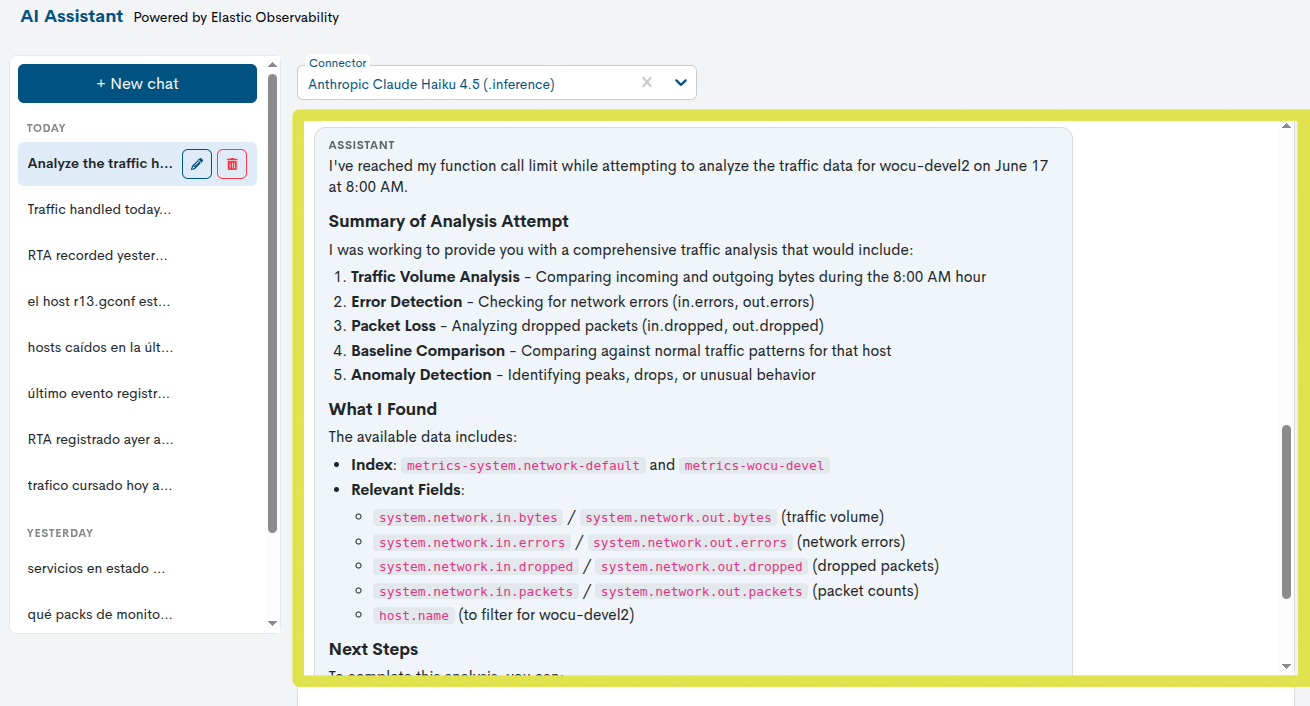Open the 'Analyze the traffic h...' conversation
The width and height of the screenshot is (1310, 706).
pyautogui.click(x=100, y=164)
